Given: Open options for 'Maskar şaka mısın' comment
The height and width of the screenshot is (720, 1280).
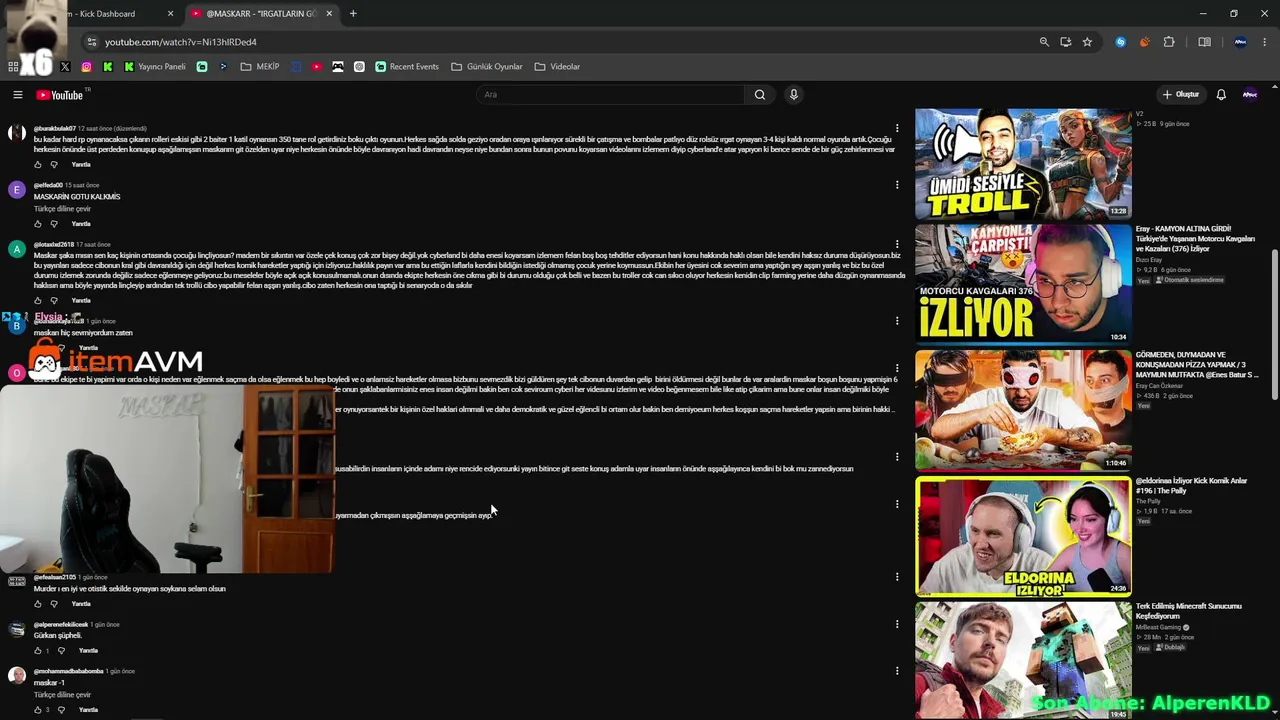Looking at the screenshot, I should coord(897,244).
